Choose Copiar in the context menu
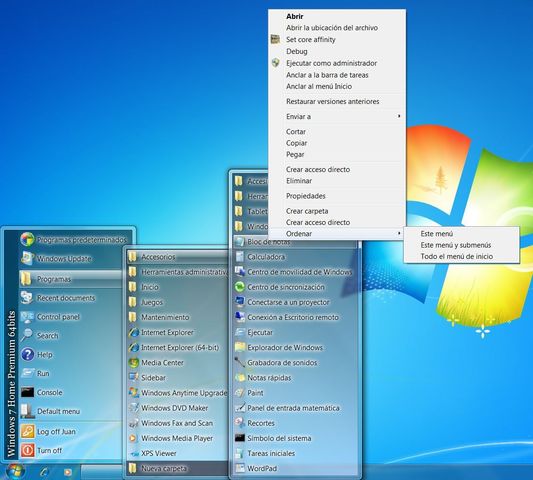 [x=337, y=143]
